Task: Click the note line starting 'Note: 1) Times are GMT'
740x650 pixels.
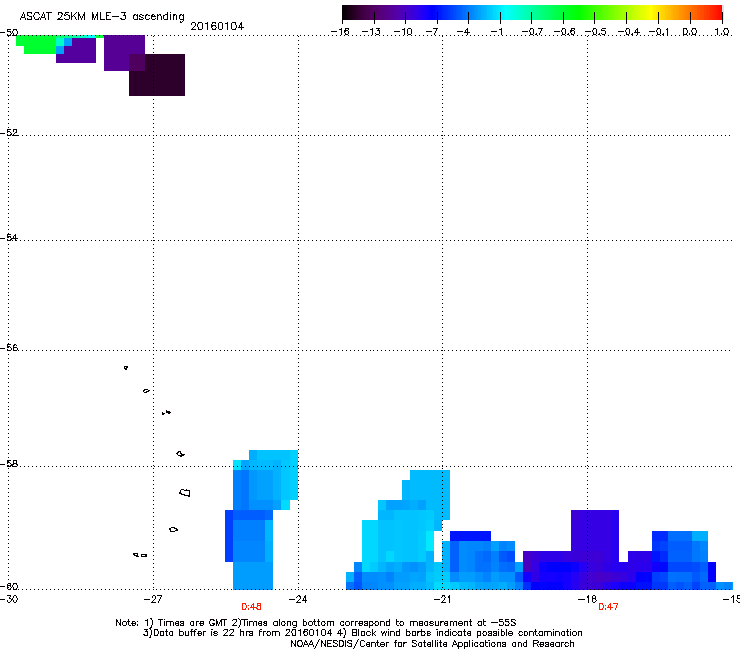Action: [x=316, y=623]
